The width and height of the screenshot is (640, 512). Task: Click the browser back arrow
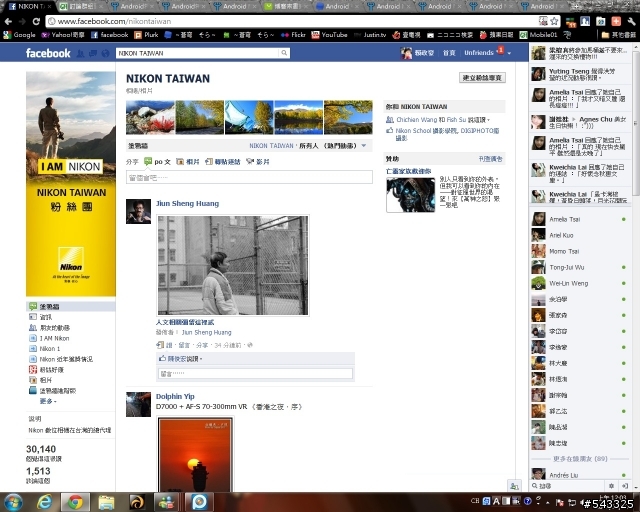pos(8,21)
